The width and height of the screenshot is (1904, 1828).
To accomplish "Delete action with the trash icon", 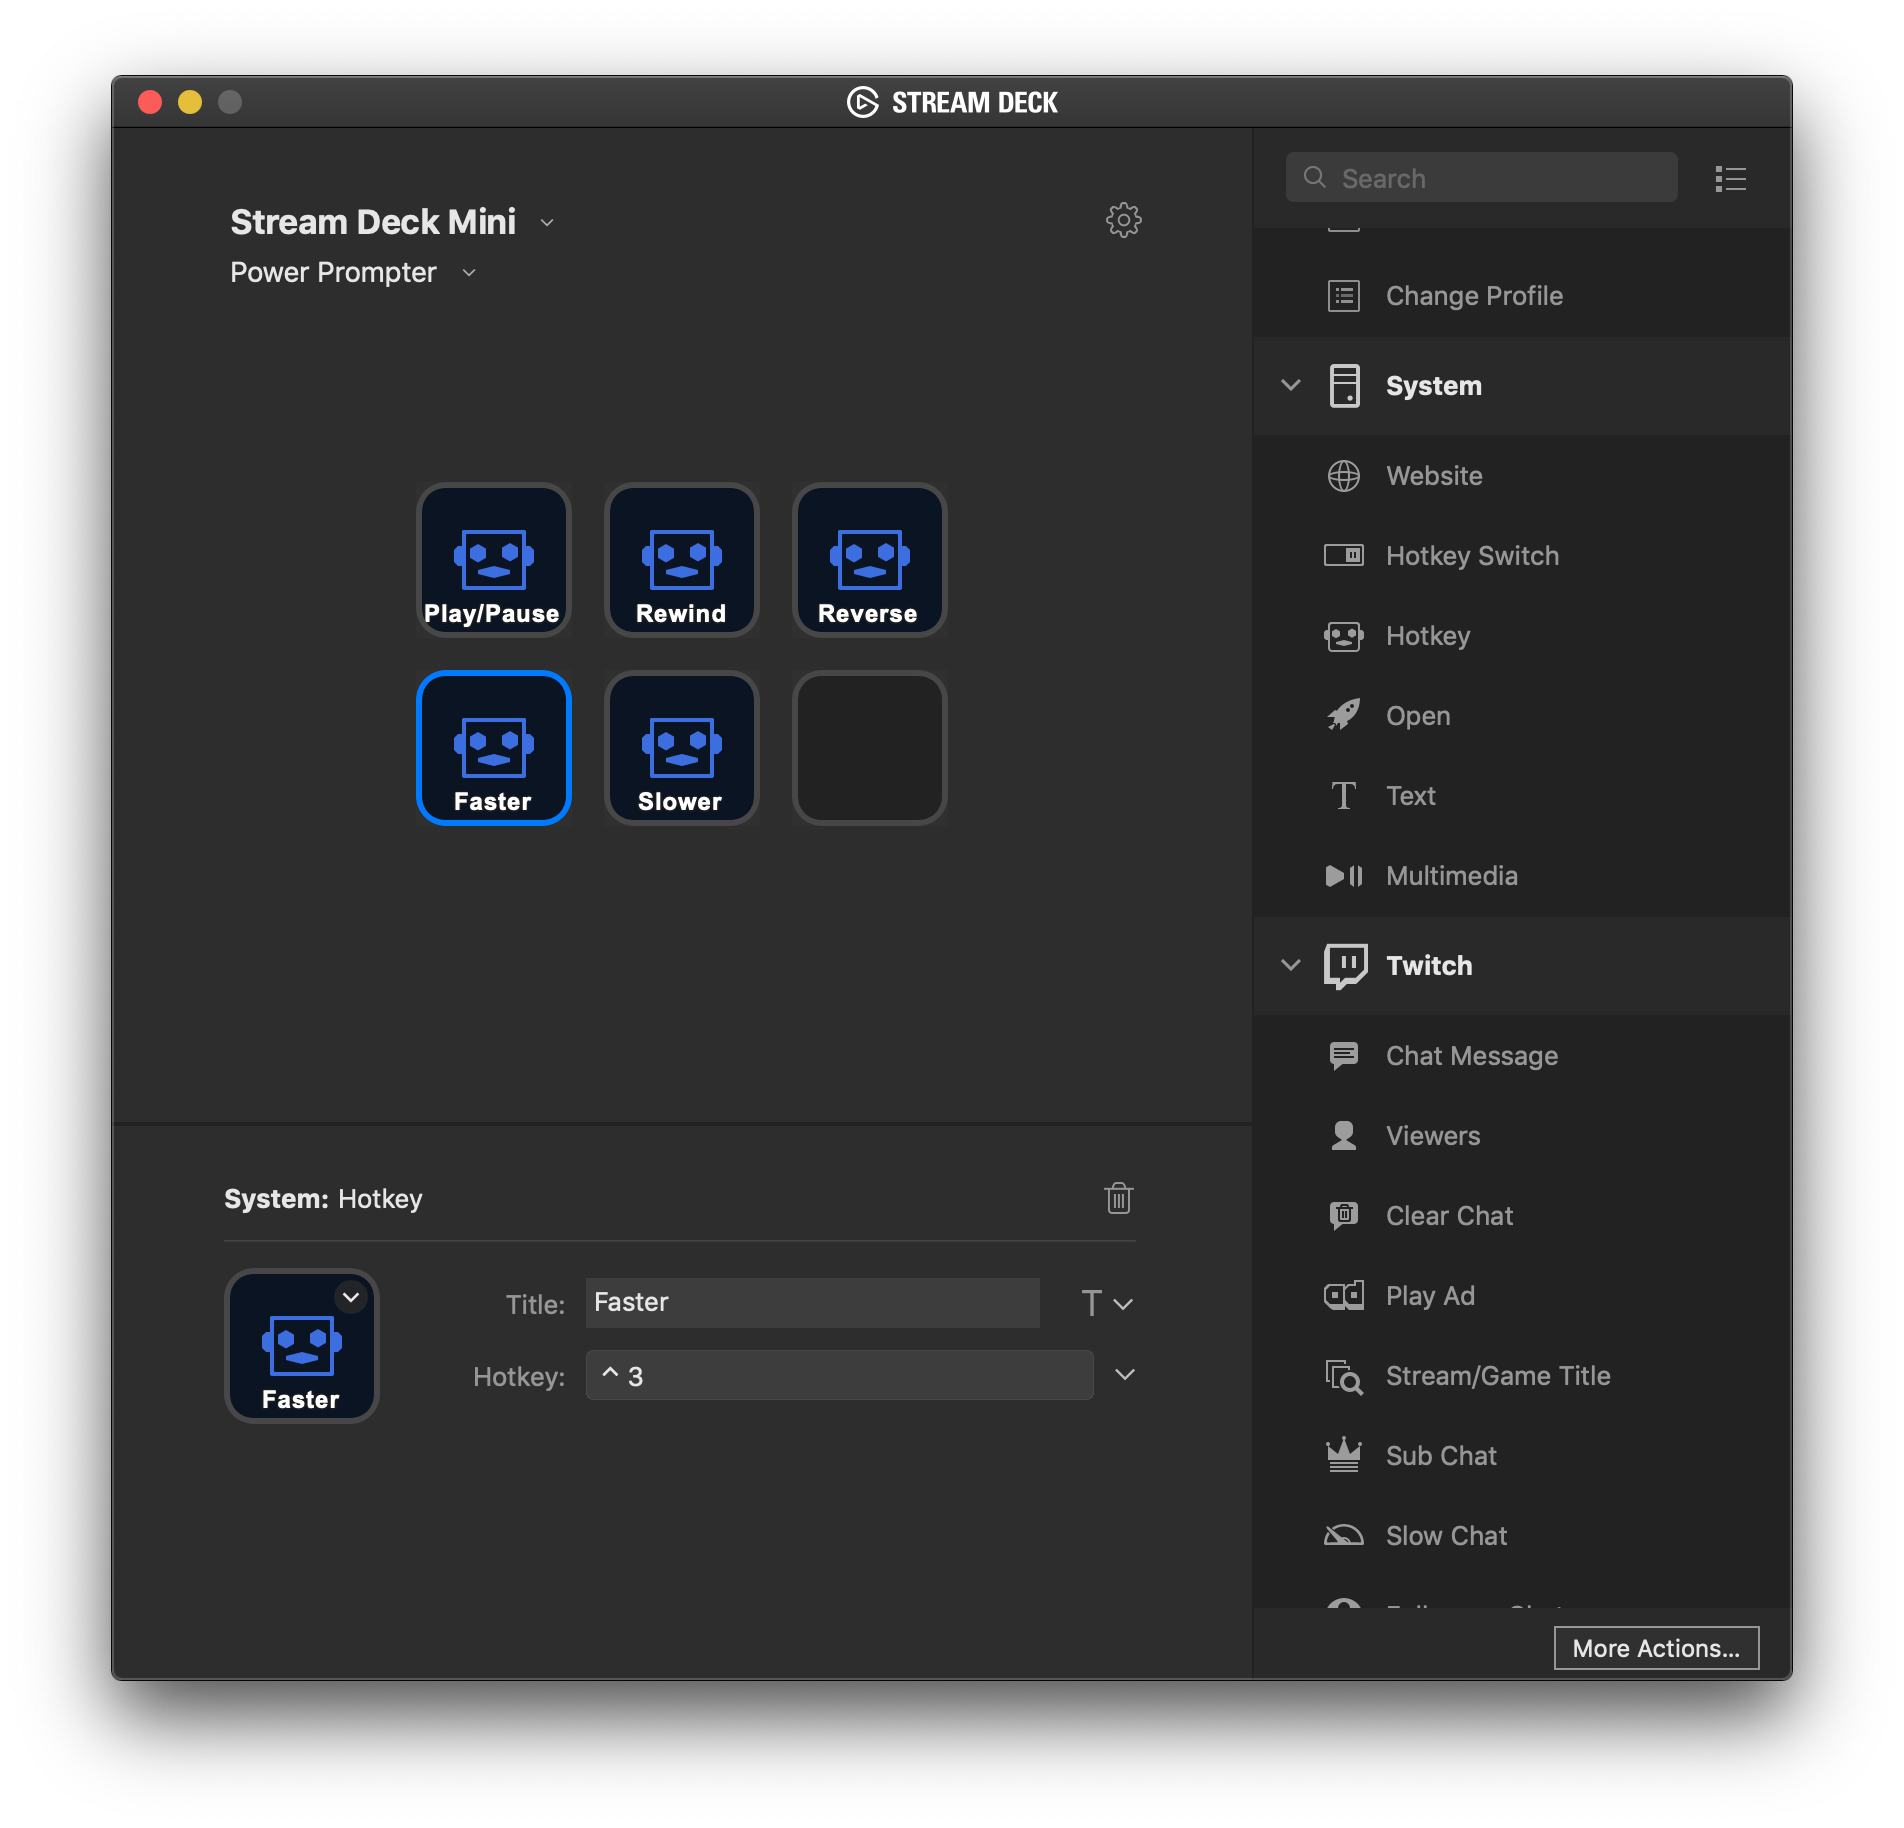I will tap(1118, 1197).
